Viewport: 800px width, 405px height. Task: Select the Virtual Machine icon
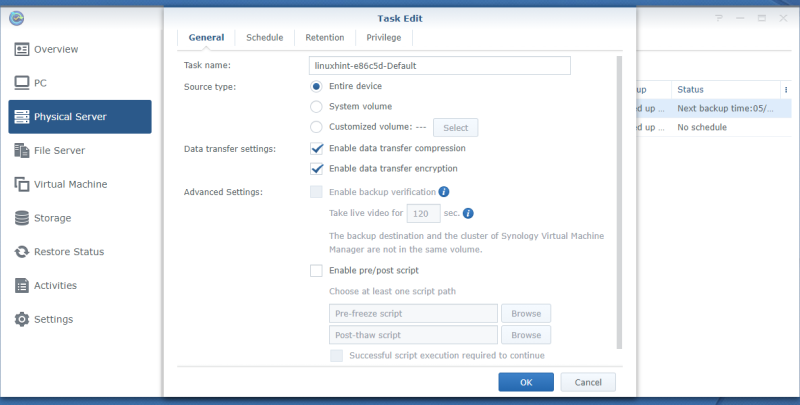(22, 184)
